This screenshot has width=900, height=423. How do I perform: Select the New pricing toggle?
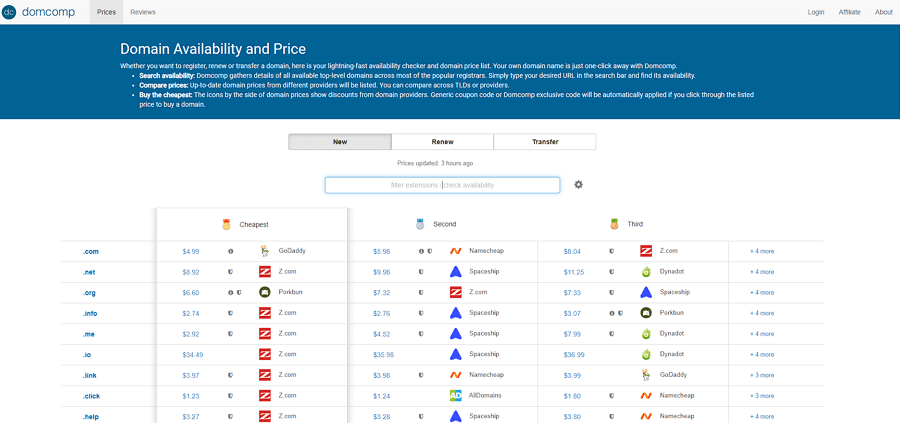[340, 142]
